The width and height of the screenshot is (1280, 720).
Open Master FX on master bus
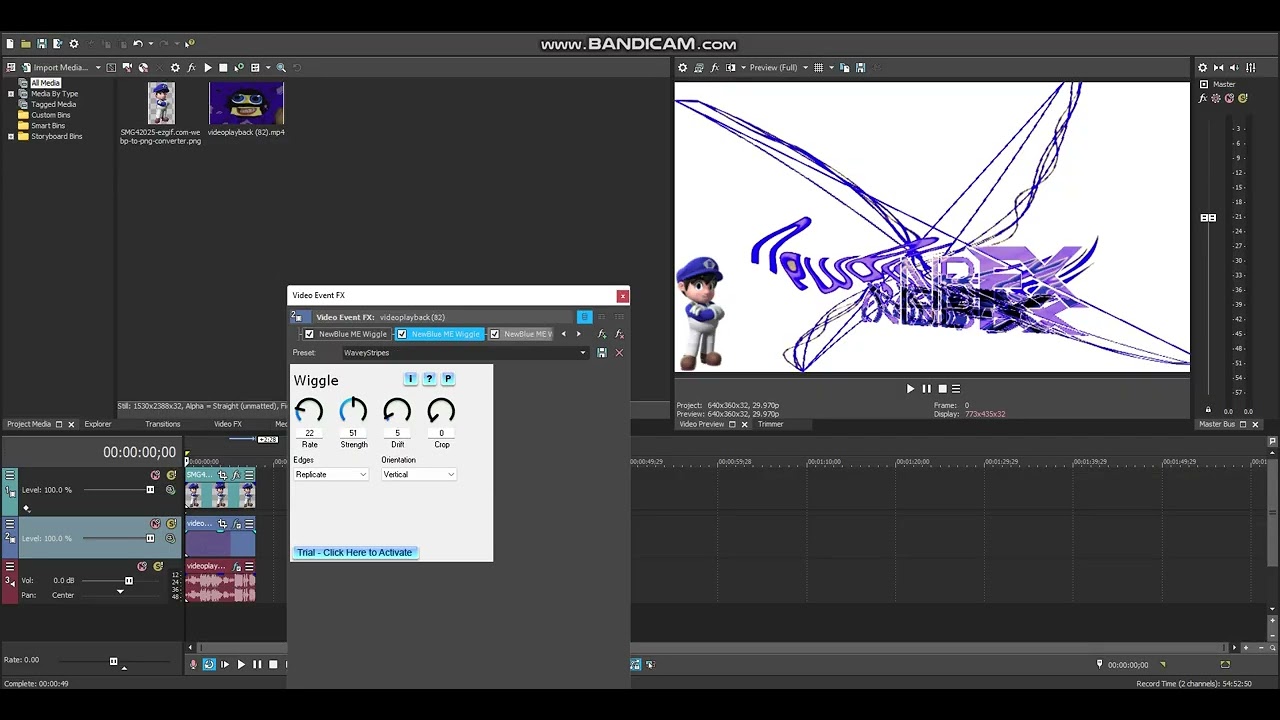1203,98
